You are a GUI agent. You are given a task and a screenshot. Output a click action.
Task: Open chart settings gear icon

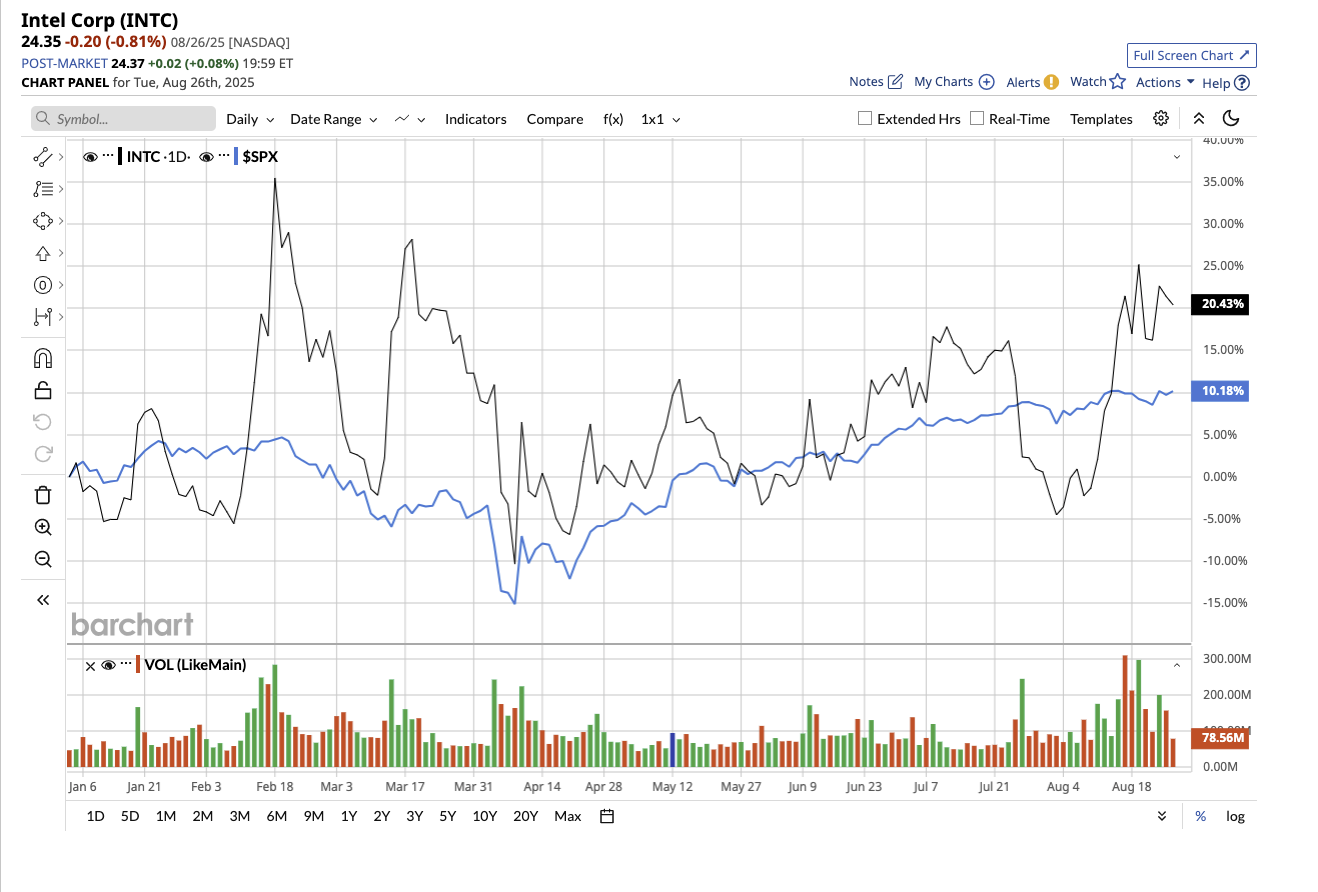(1160, 118)
